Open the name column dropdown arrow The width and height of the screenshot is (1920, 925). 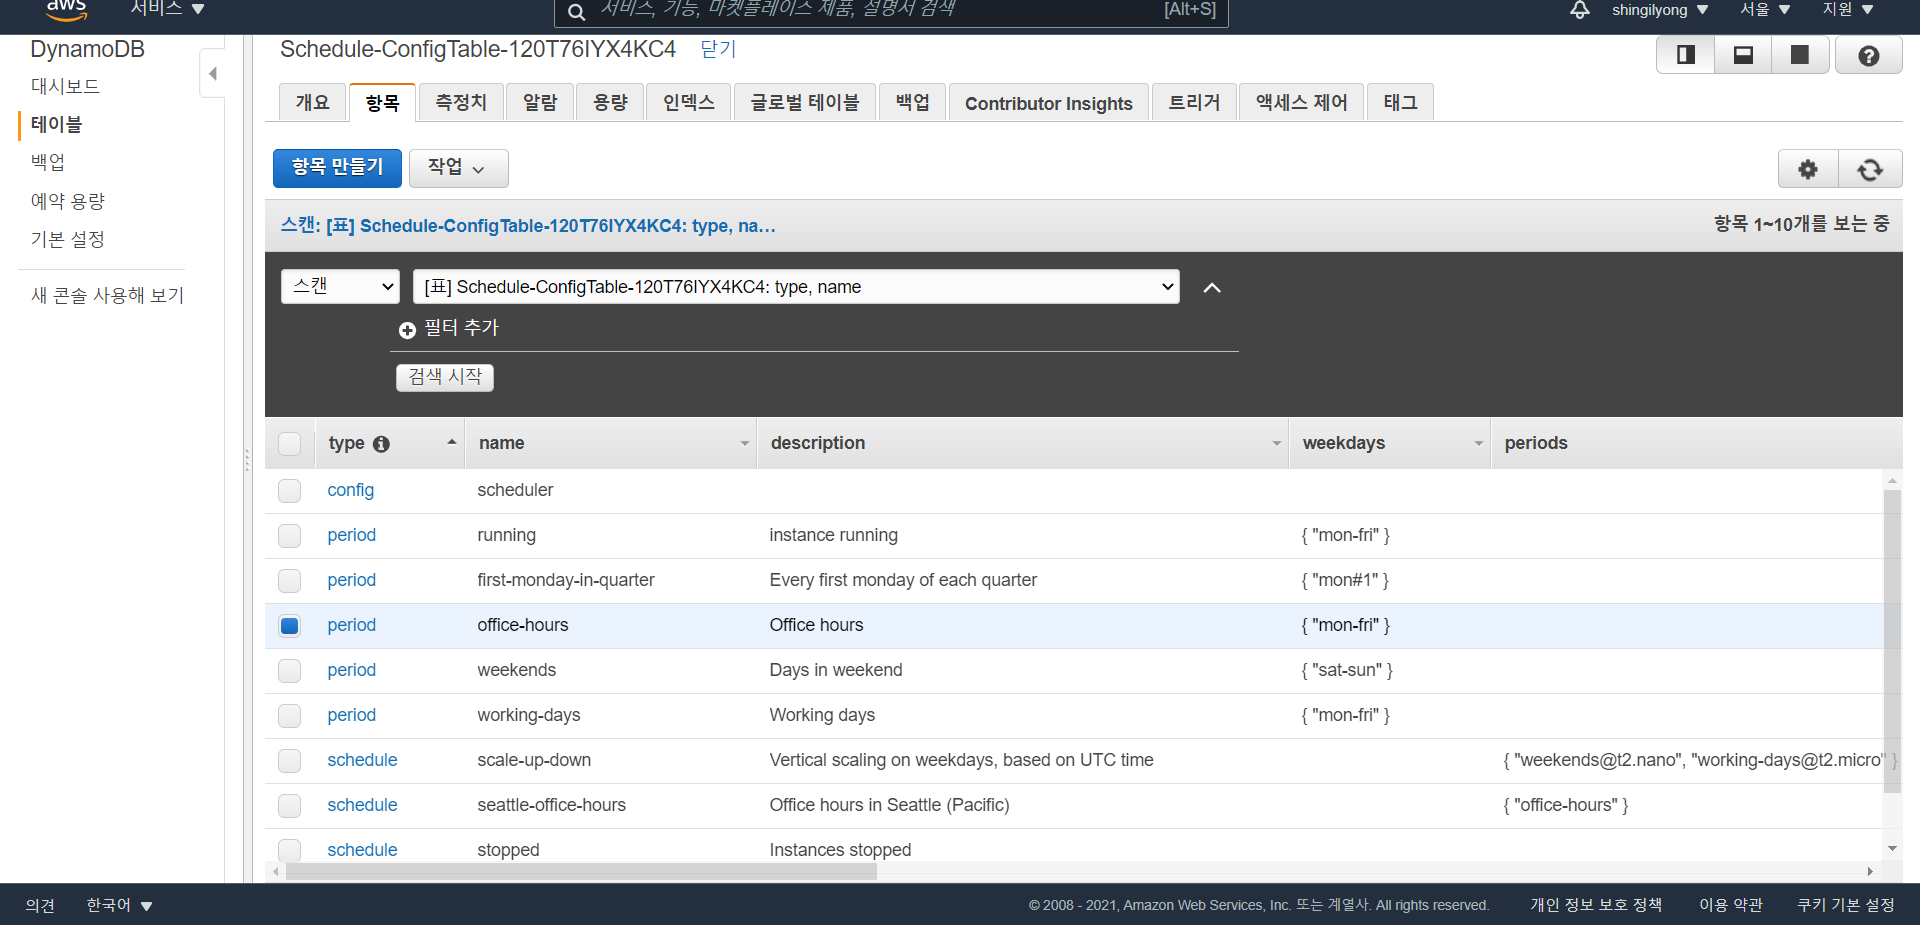click(745, 443)
